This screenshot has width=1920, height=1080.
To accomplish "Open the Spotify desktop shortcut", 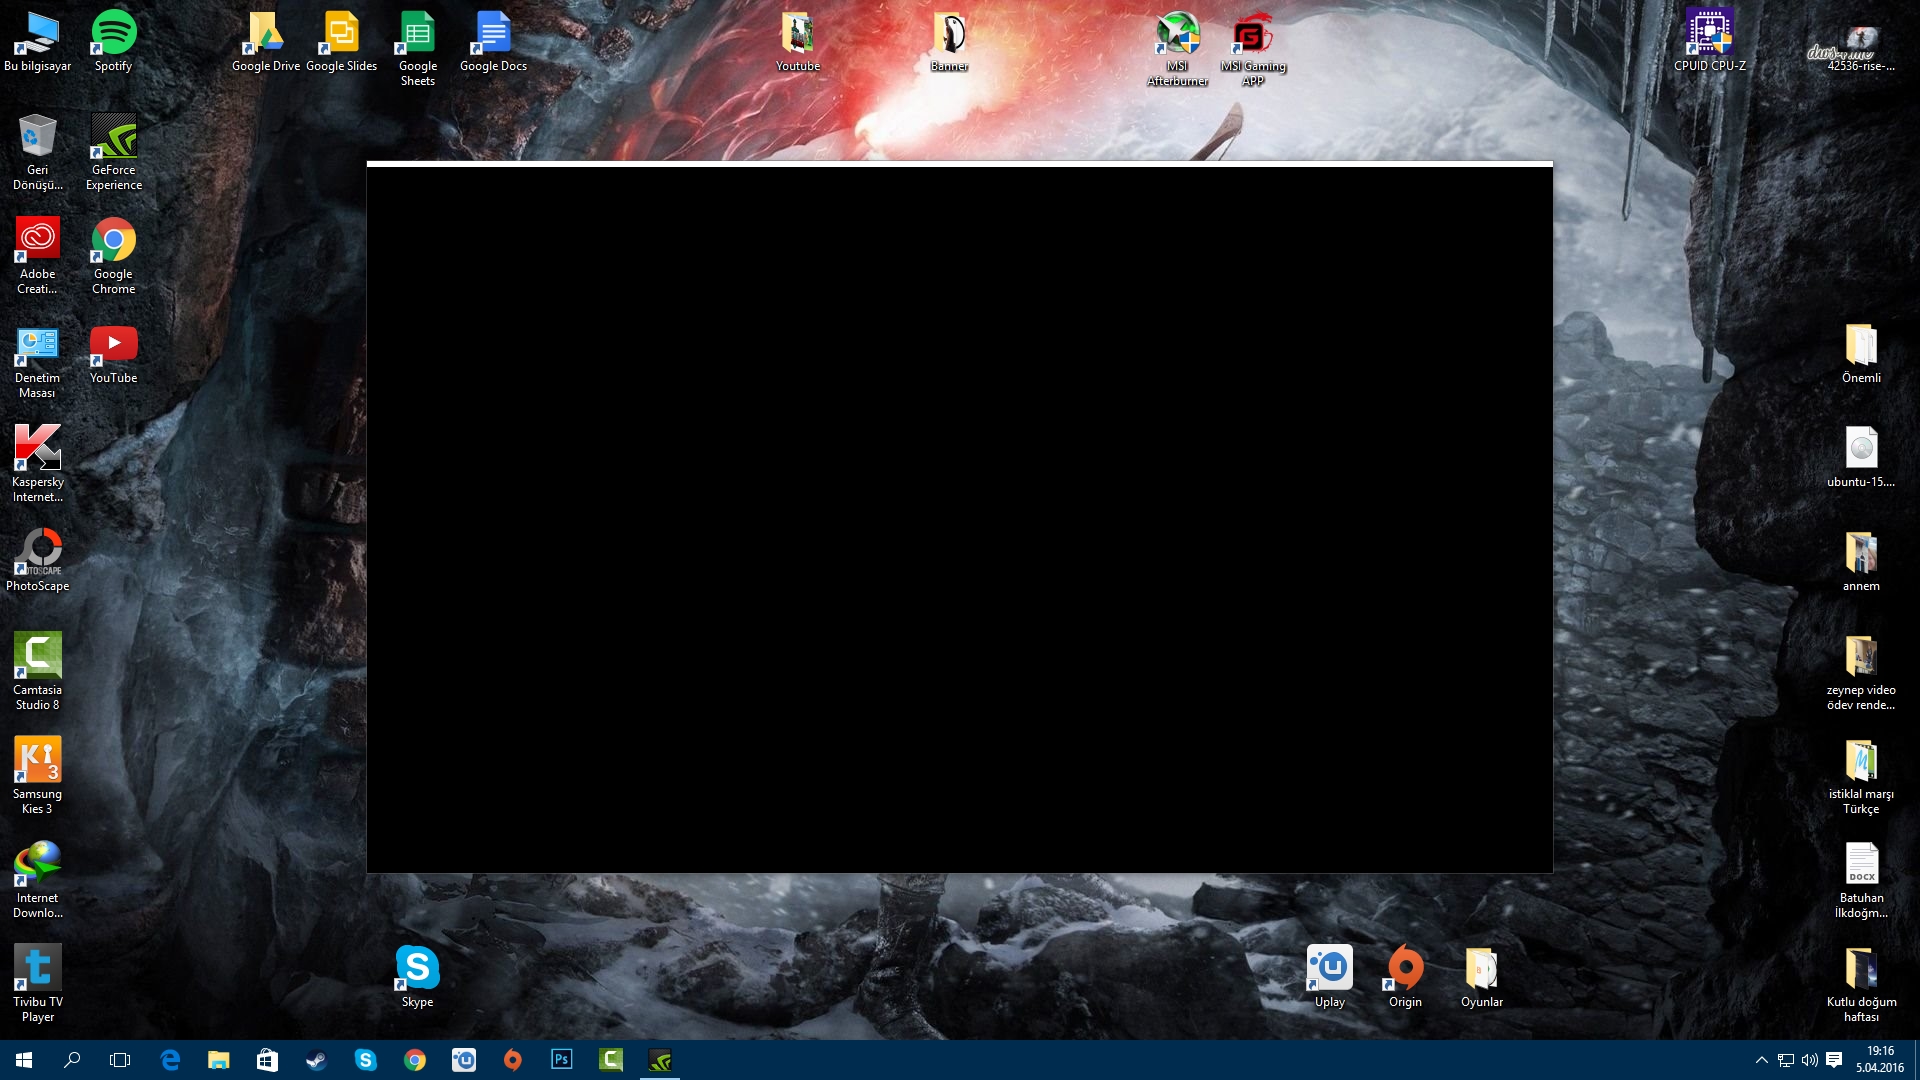I will pyautogui.click(x=113, y=41).
